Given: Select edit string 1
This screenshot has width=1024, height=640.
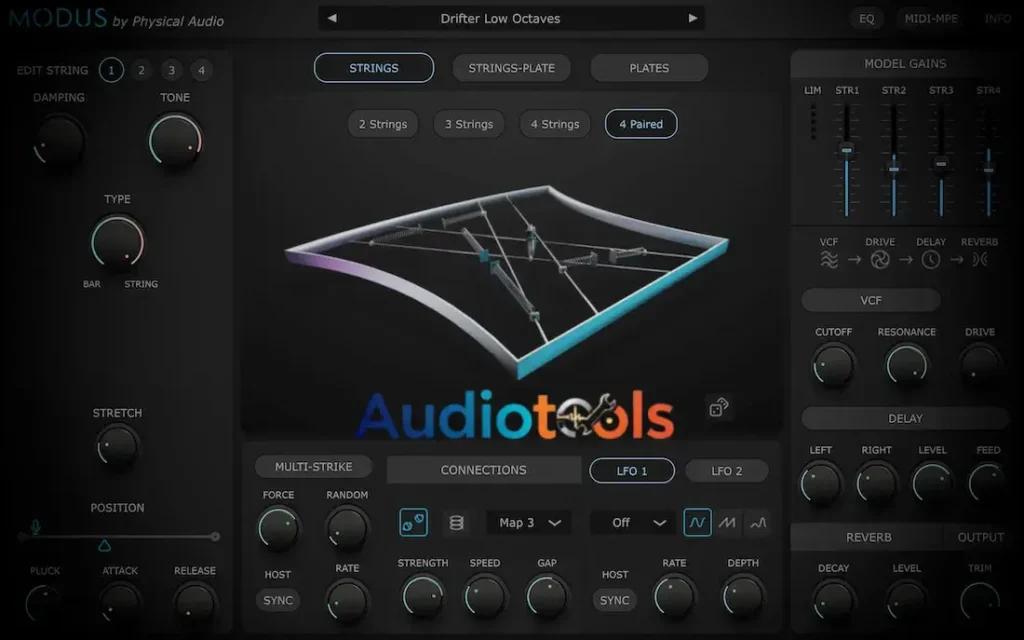Looking at the screenshot, I should point(111,70).
